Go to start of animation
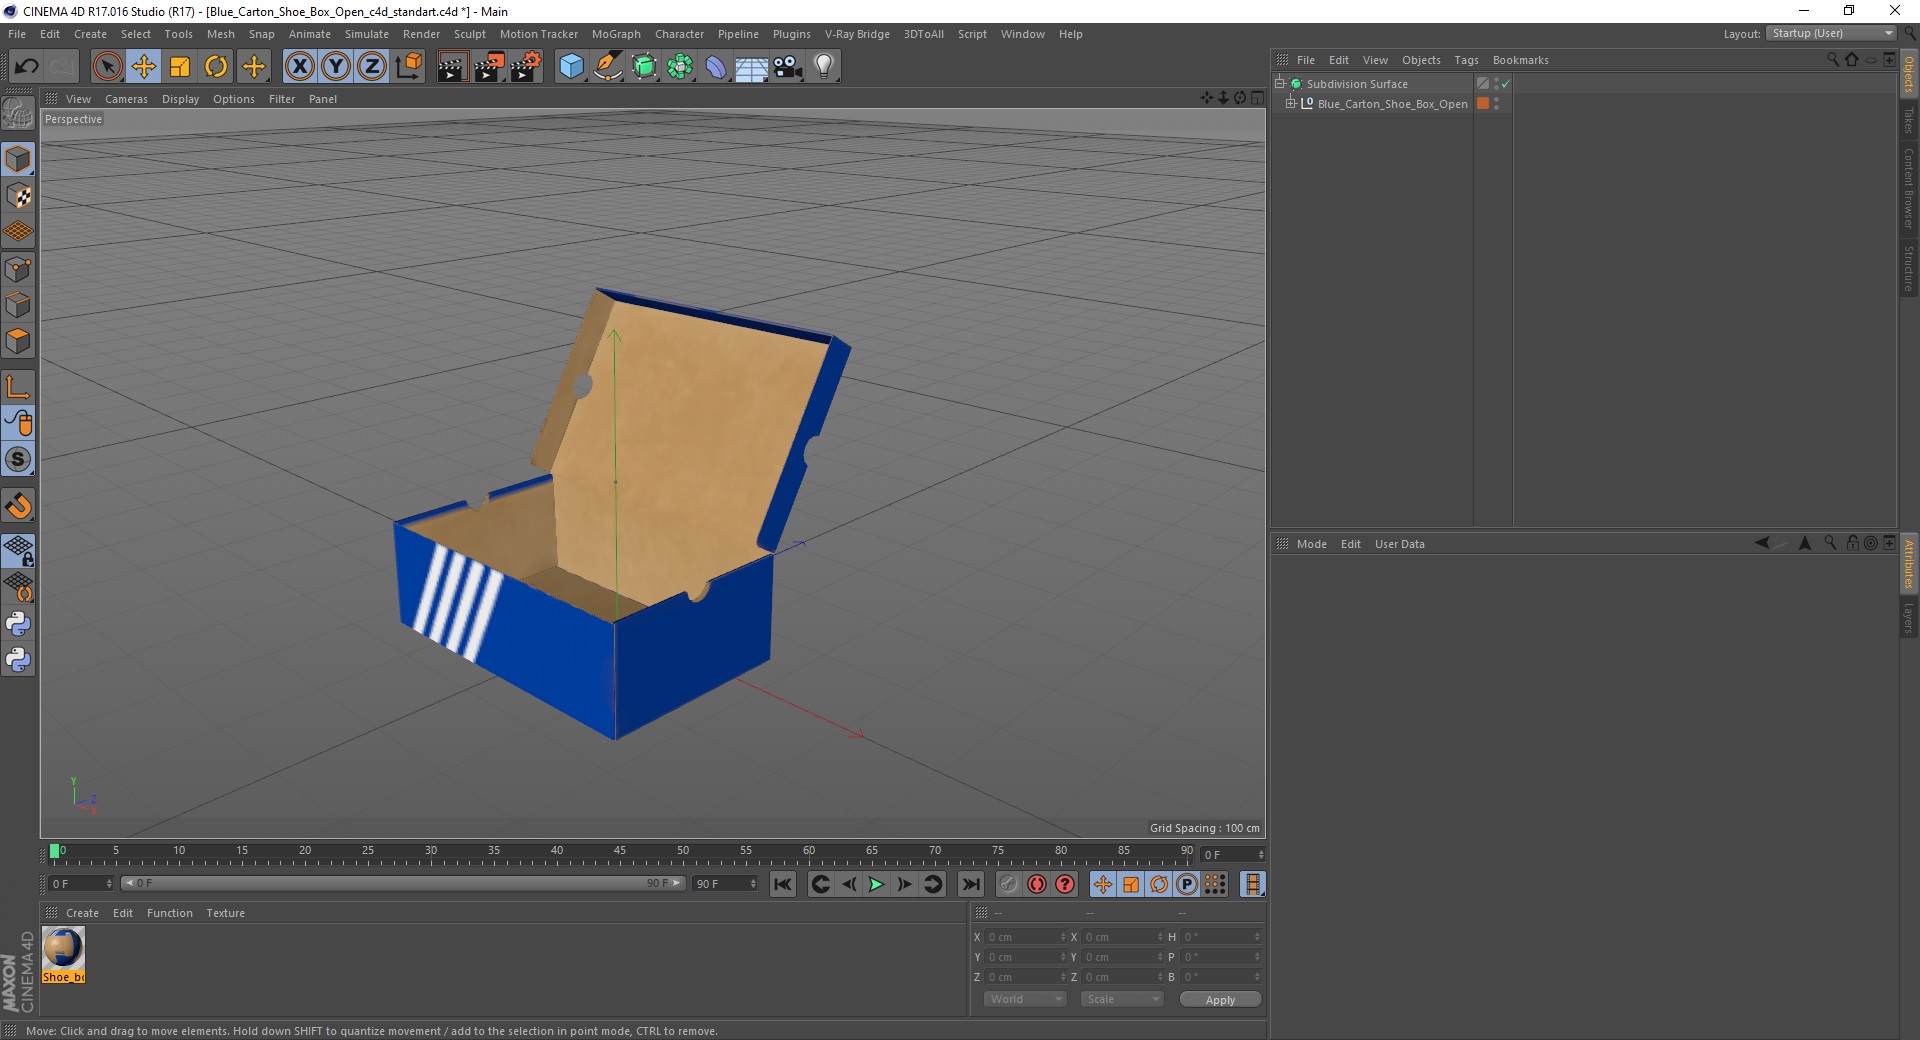1920x1040 pixels. point(783,884)
